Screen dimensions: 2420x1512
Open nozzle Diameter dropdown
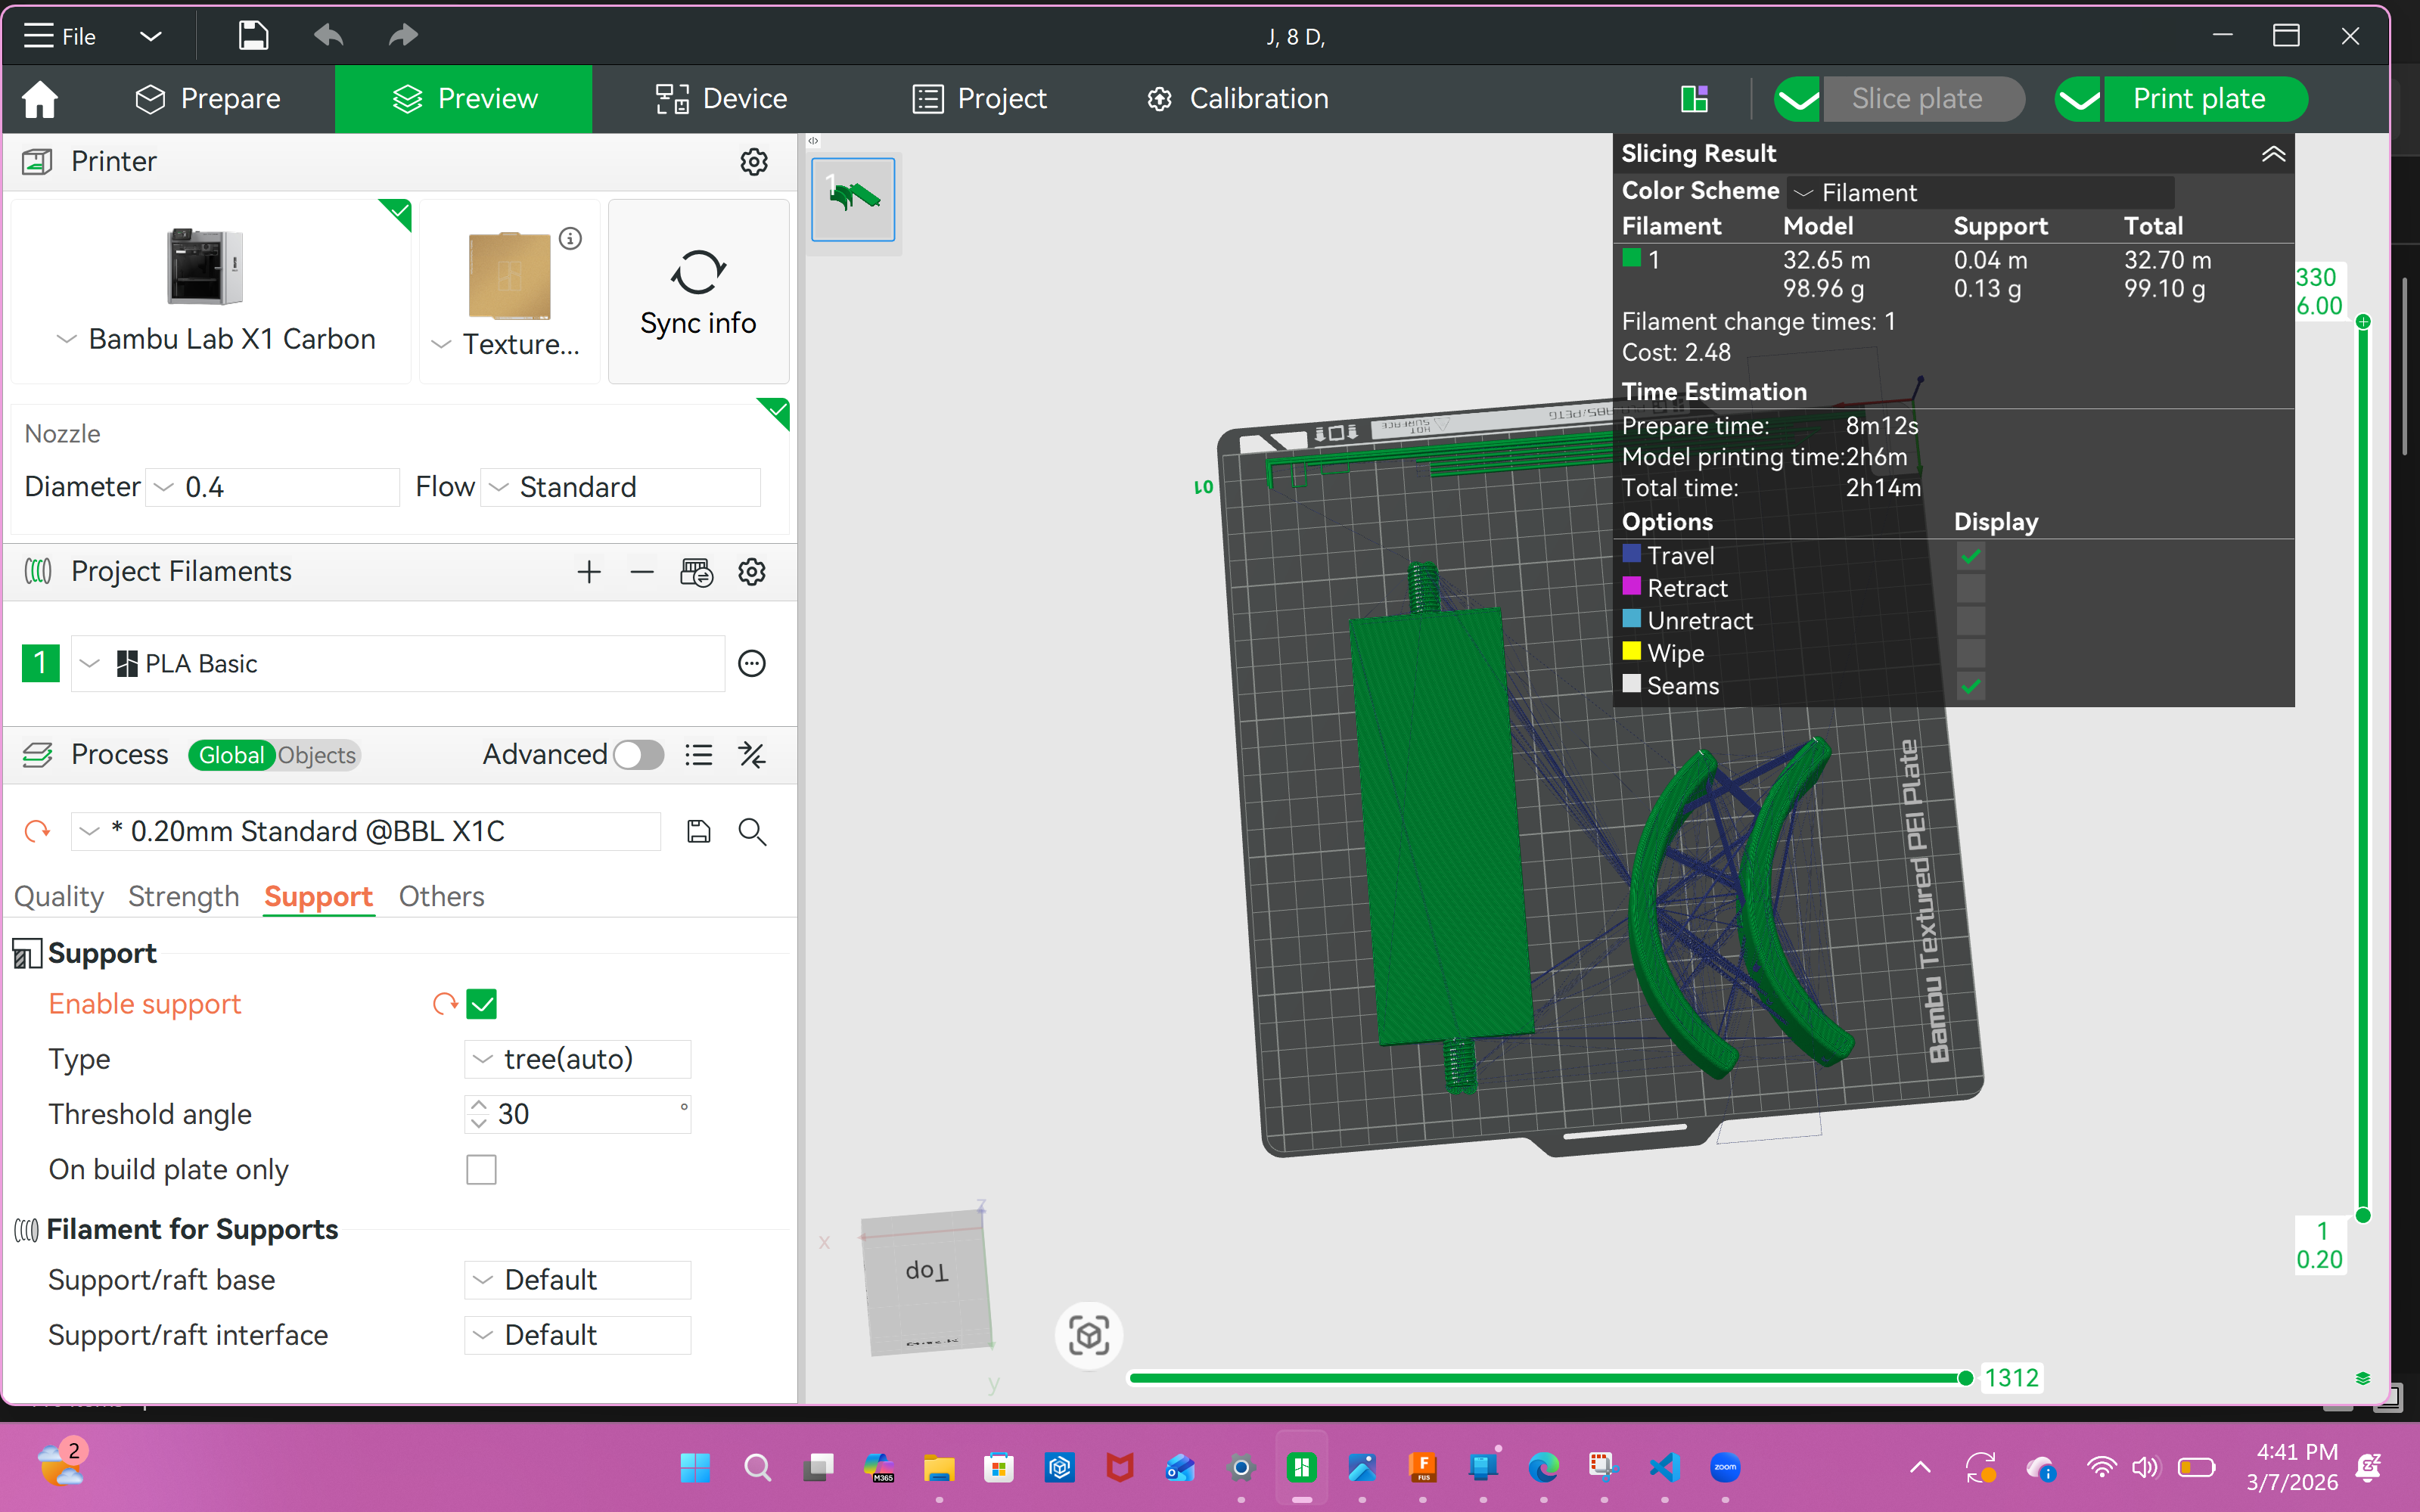pyautogui.click(x=272, y=487)
